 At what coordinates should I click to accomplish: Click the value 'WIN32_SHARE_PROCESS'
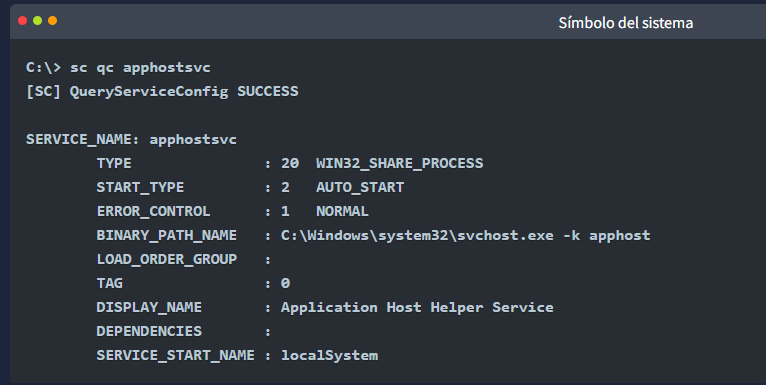(400, 164)
